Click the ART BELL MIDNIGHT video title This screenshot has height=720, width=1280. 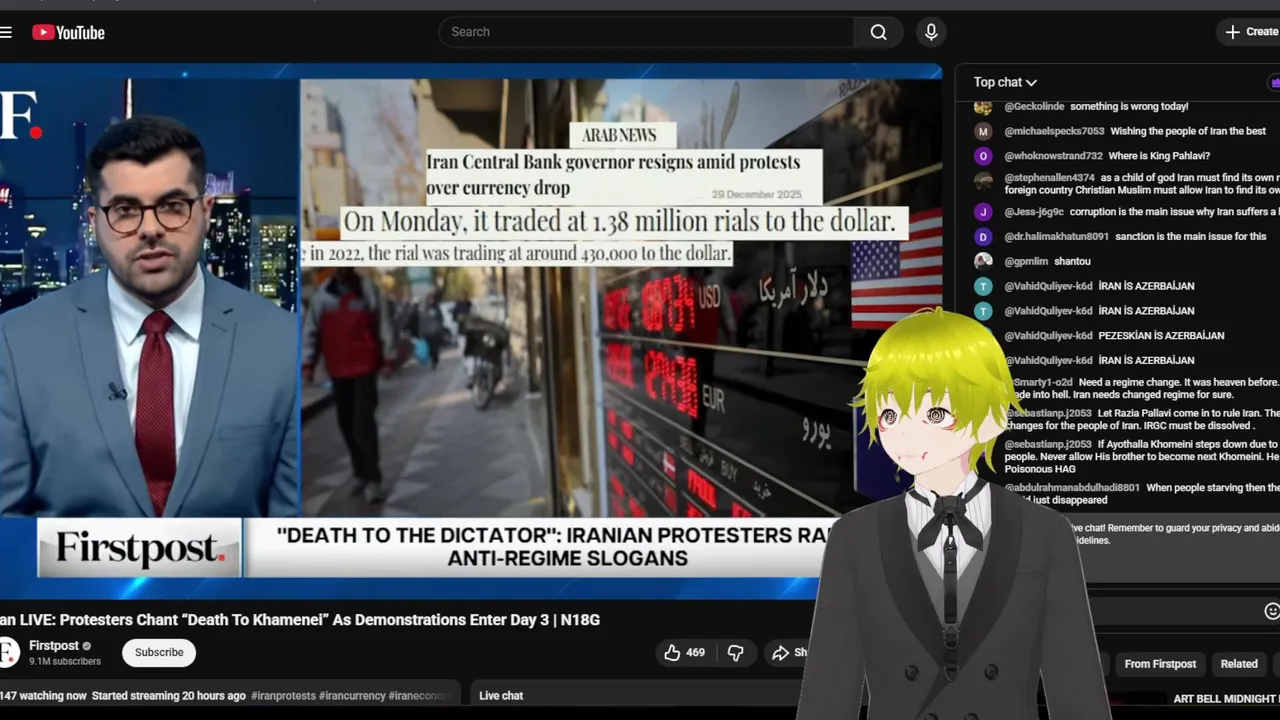(x=1226, y=699)
